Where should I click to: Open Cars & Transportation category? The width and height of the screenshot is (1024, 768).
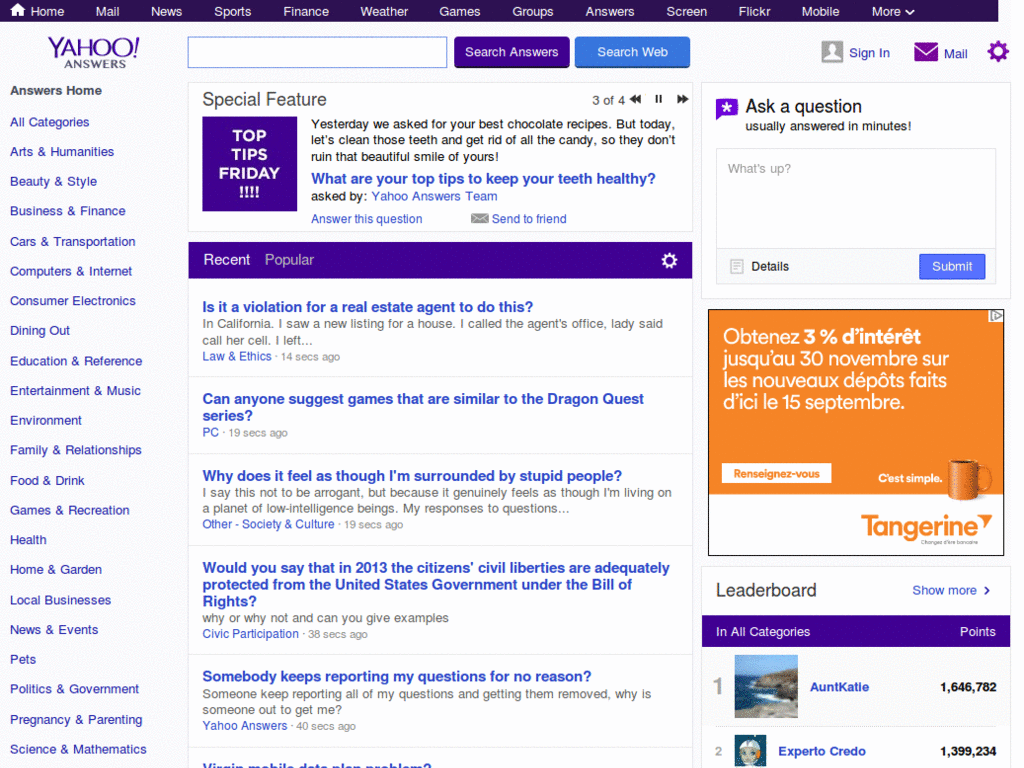(x=72, y=242)
